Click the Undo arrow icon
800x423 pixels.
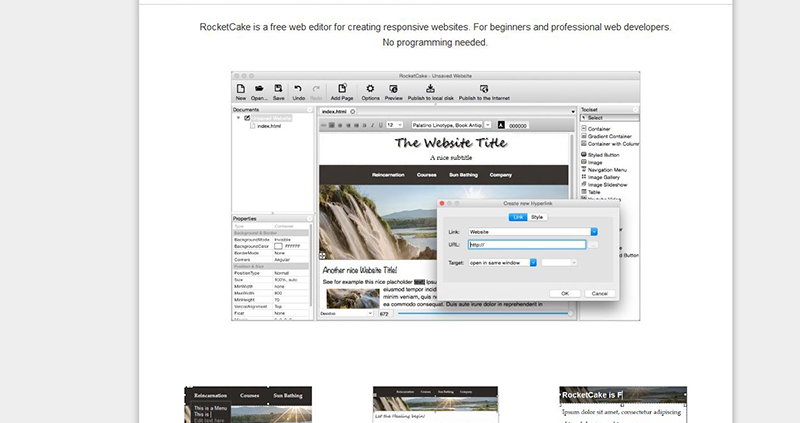tap(298, 89)
